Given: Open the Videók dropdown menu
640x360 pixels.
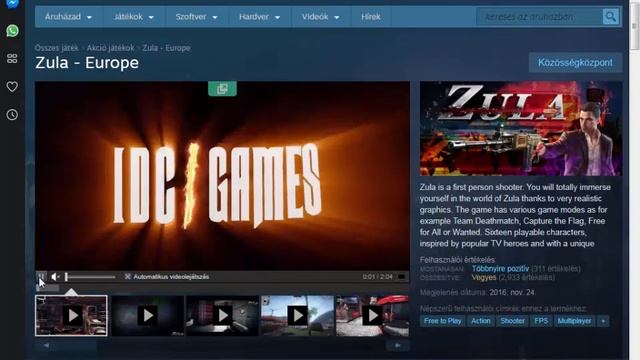Looking at the screenshot, I should point(320,17).
